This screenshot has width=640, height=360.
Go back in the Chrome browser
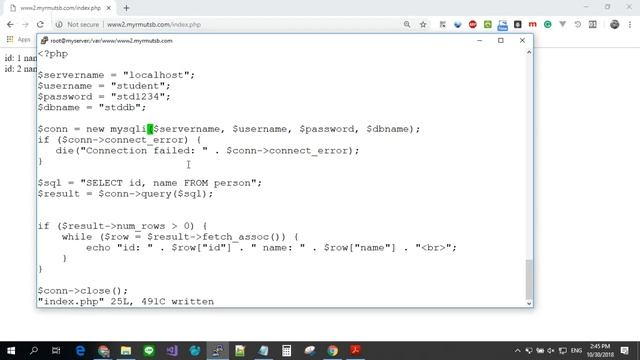coord(10,24)
